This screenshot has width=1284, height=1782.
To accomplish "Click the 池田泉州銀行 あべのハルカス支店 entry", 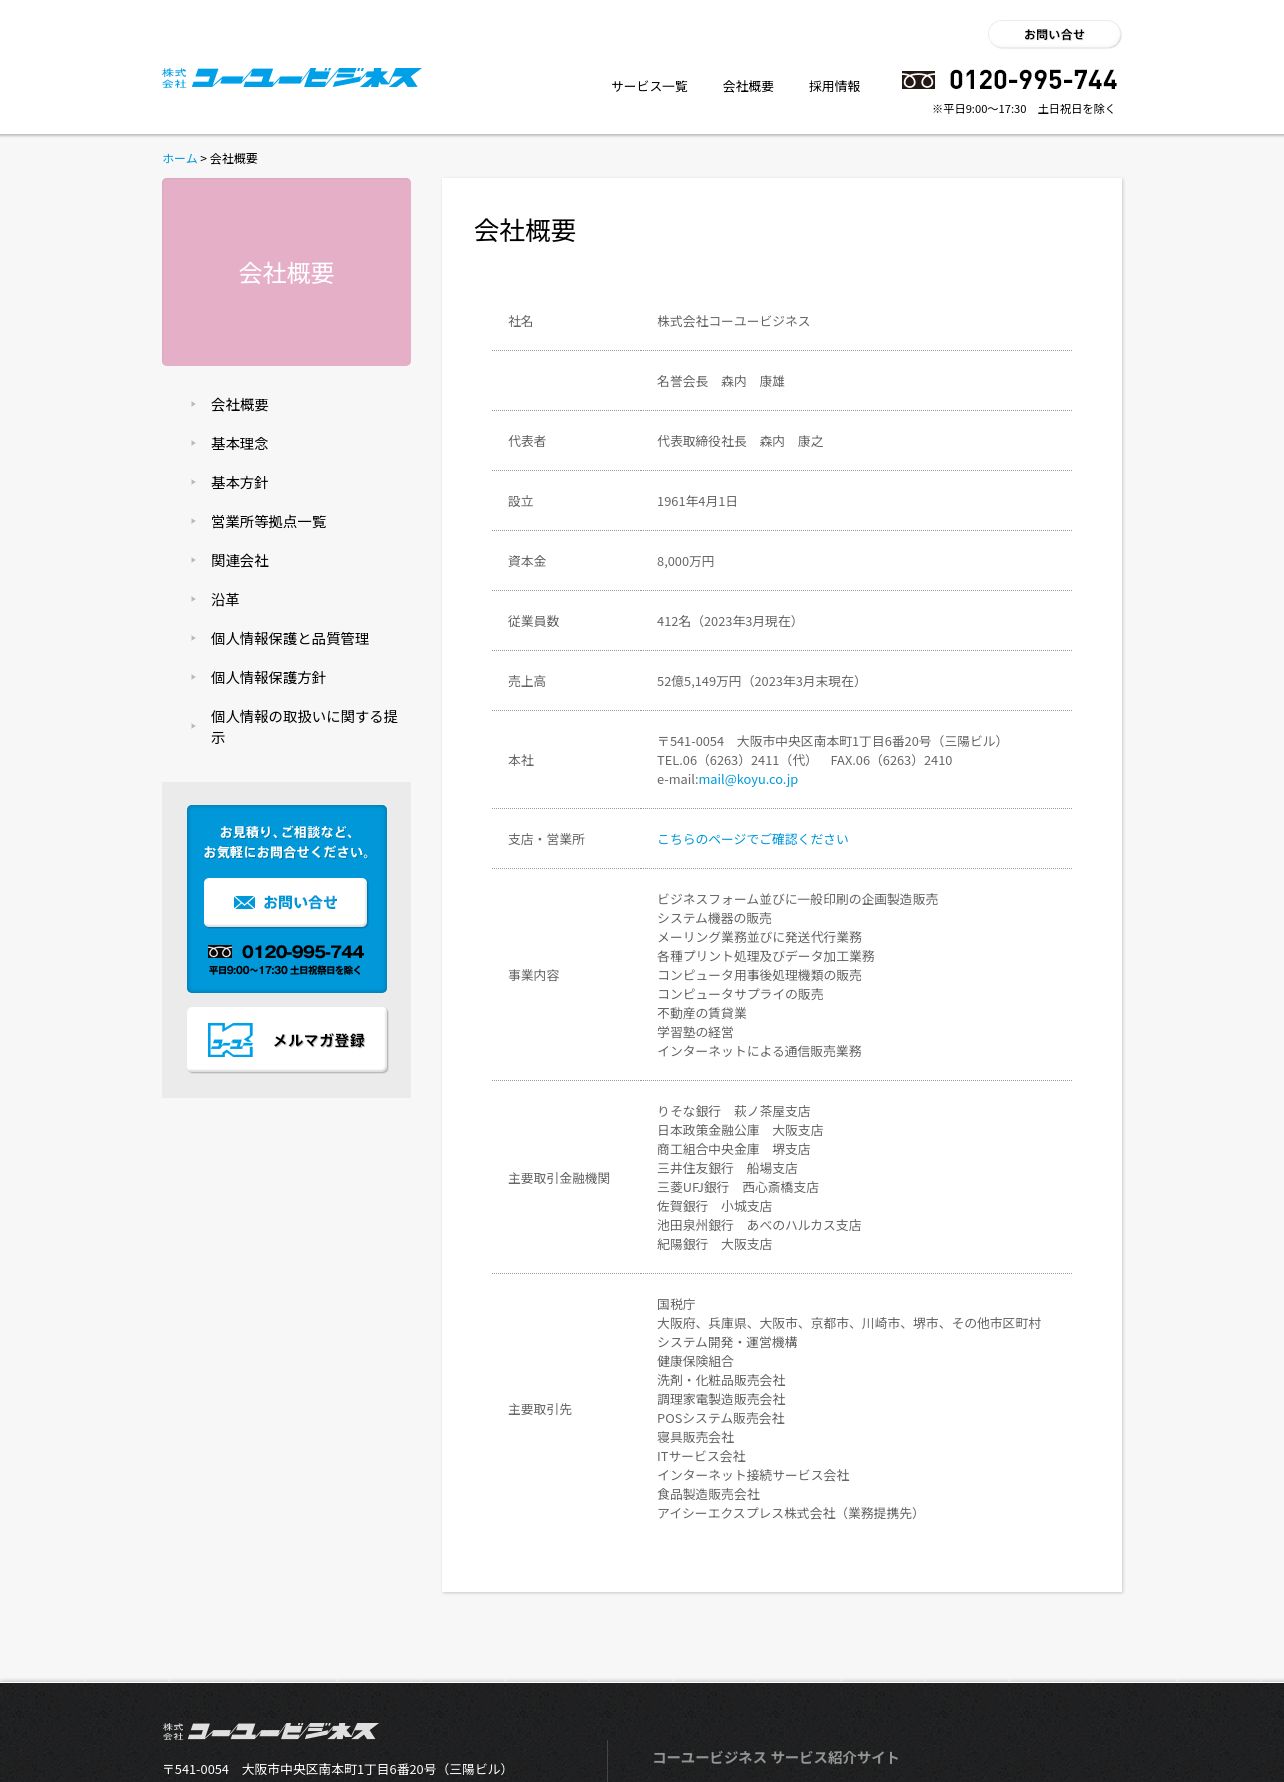I will [x=758, y=1226].
